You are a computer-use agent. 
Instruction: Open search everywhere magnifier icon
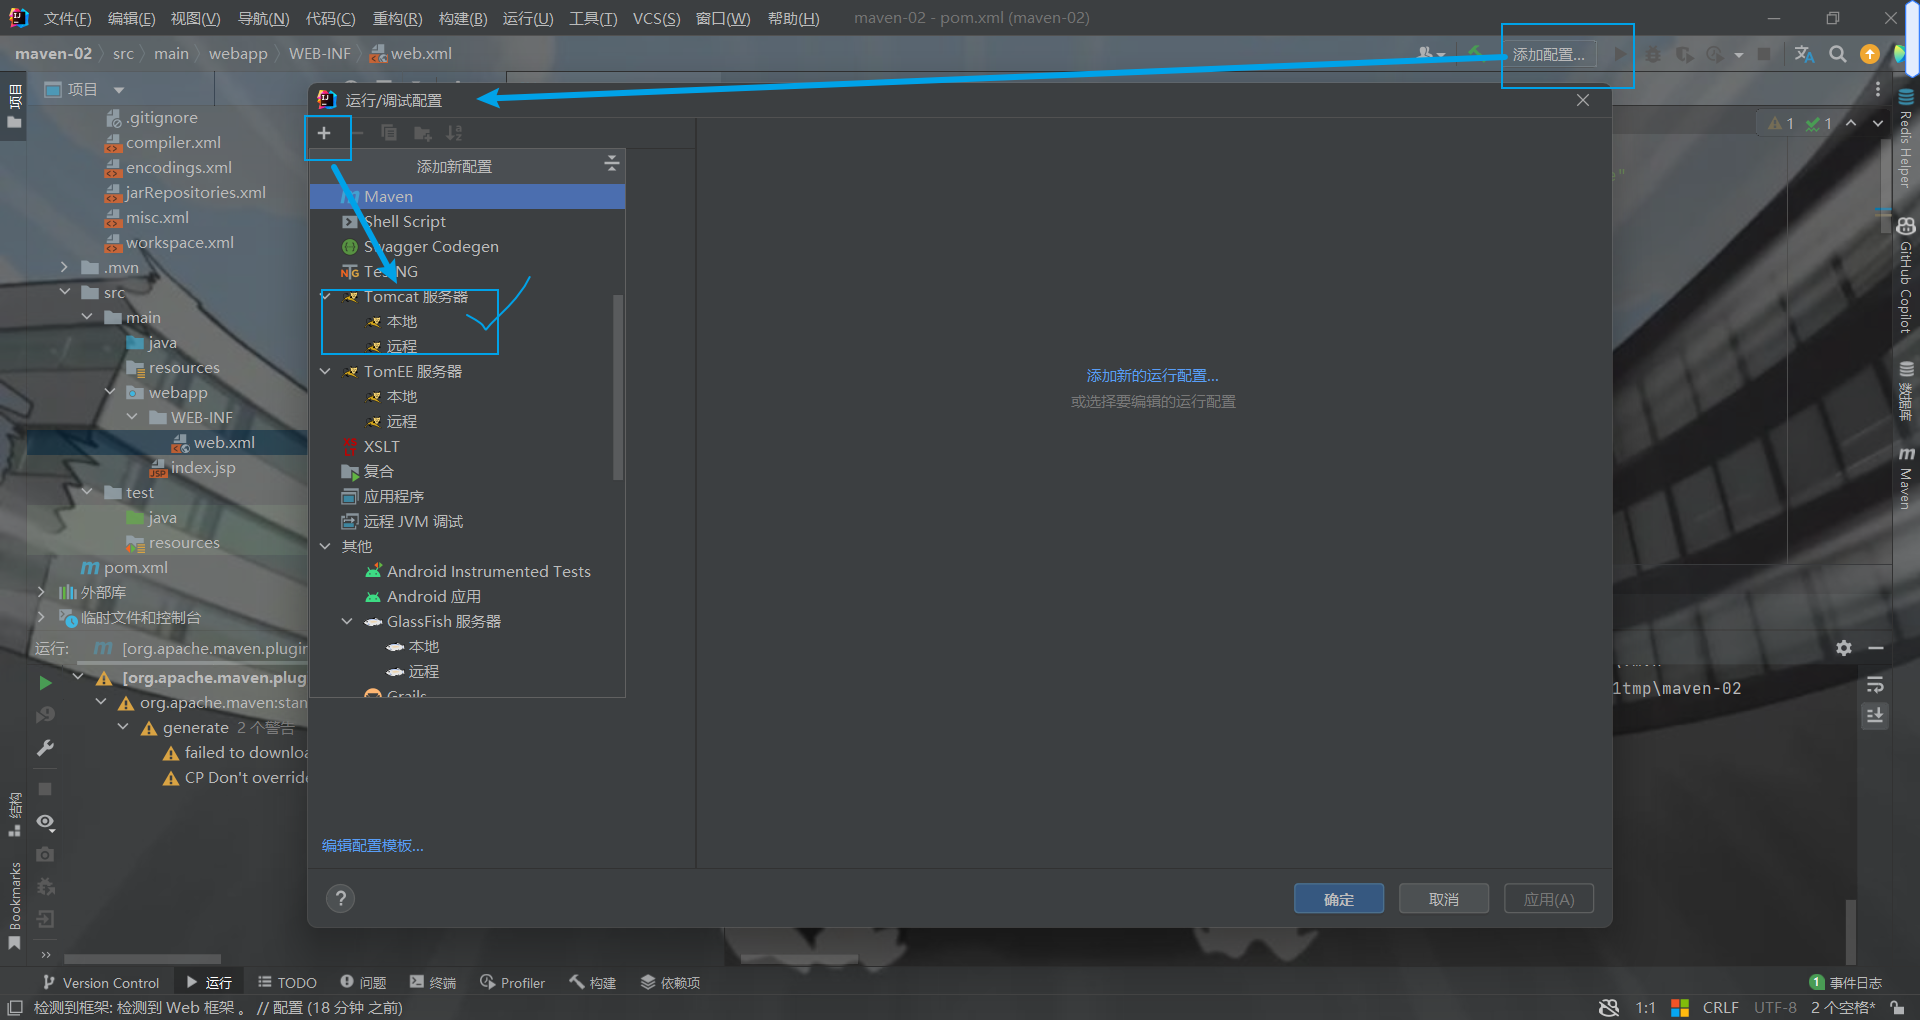(1838, 54)
